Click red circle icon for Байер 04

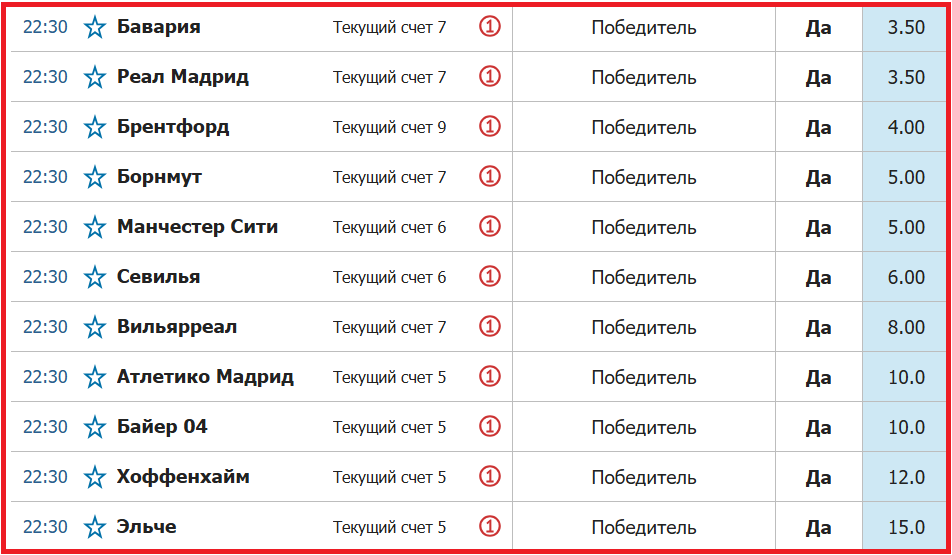(489, 427)
